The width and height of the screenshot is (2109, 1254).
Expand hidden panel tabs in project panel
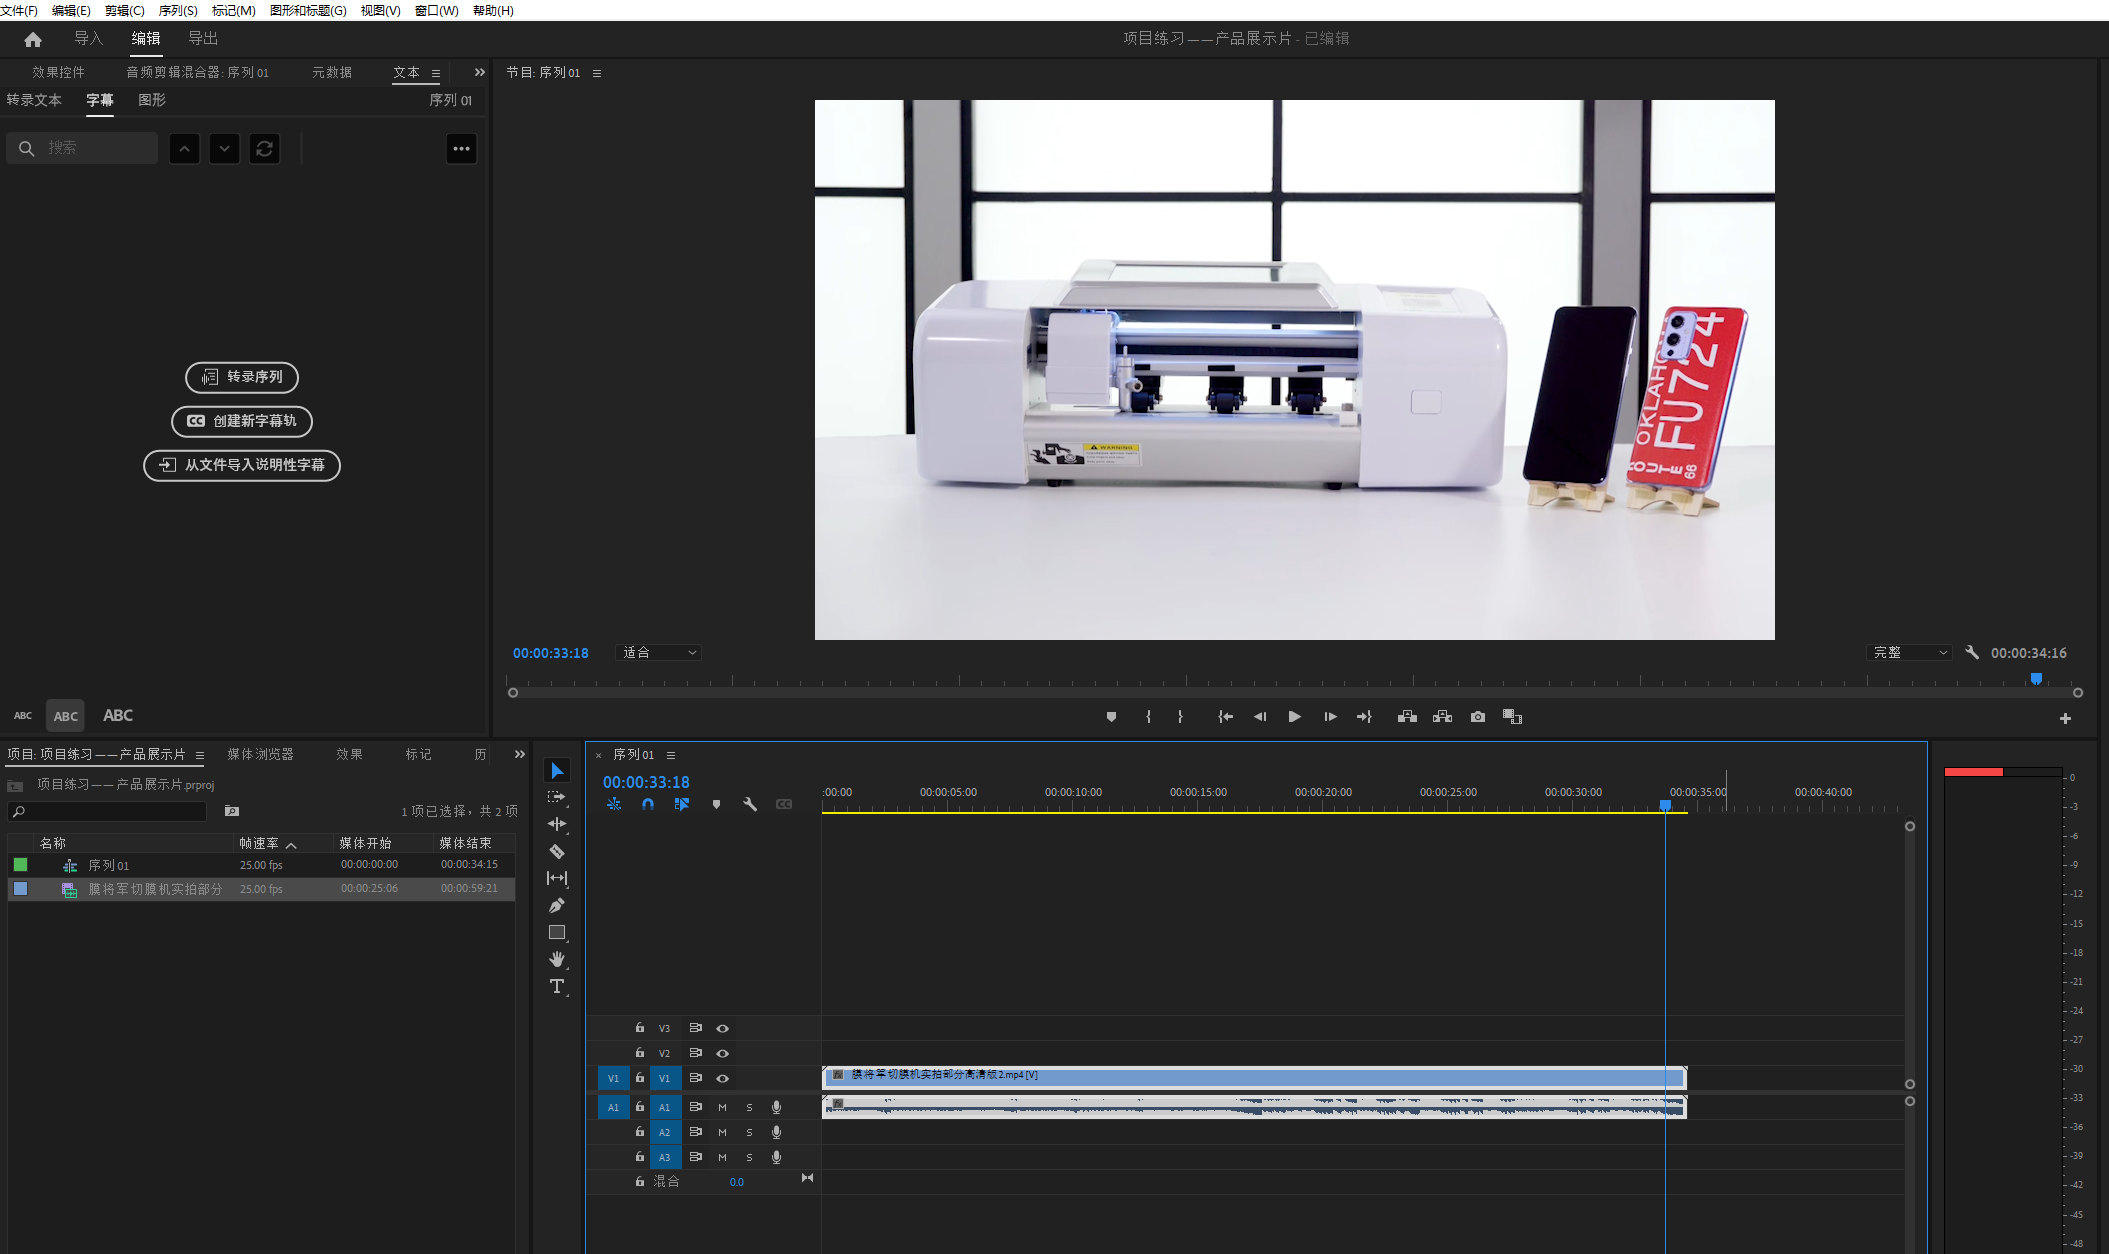tap(519, 754)
